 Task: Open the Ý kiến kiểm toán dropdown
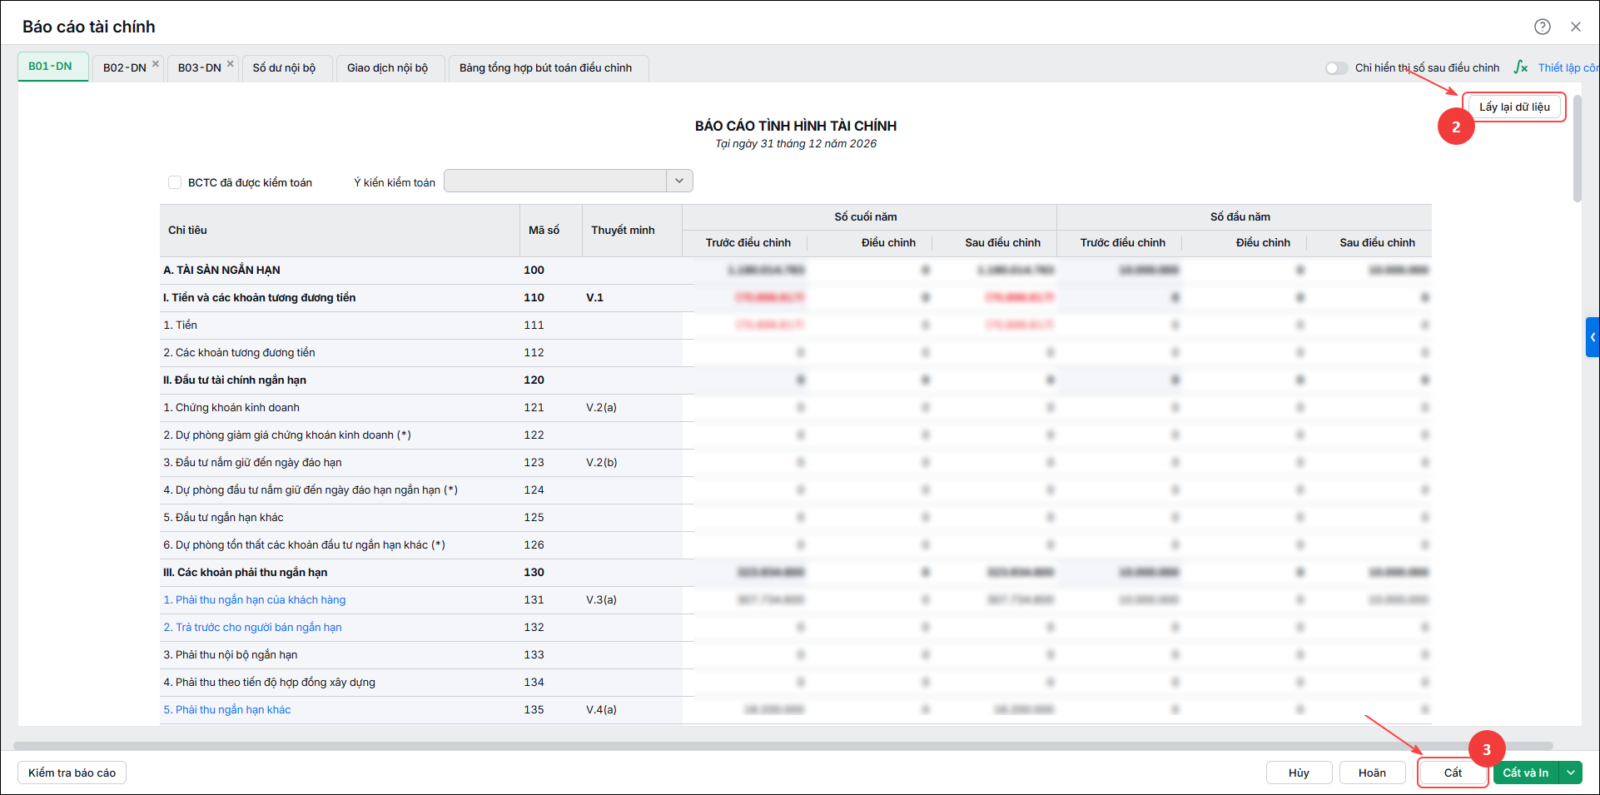(x=568, y=181)
